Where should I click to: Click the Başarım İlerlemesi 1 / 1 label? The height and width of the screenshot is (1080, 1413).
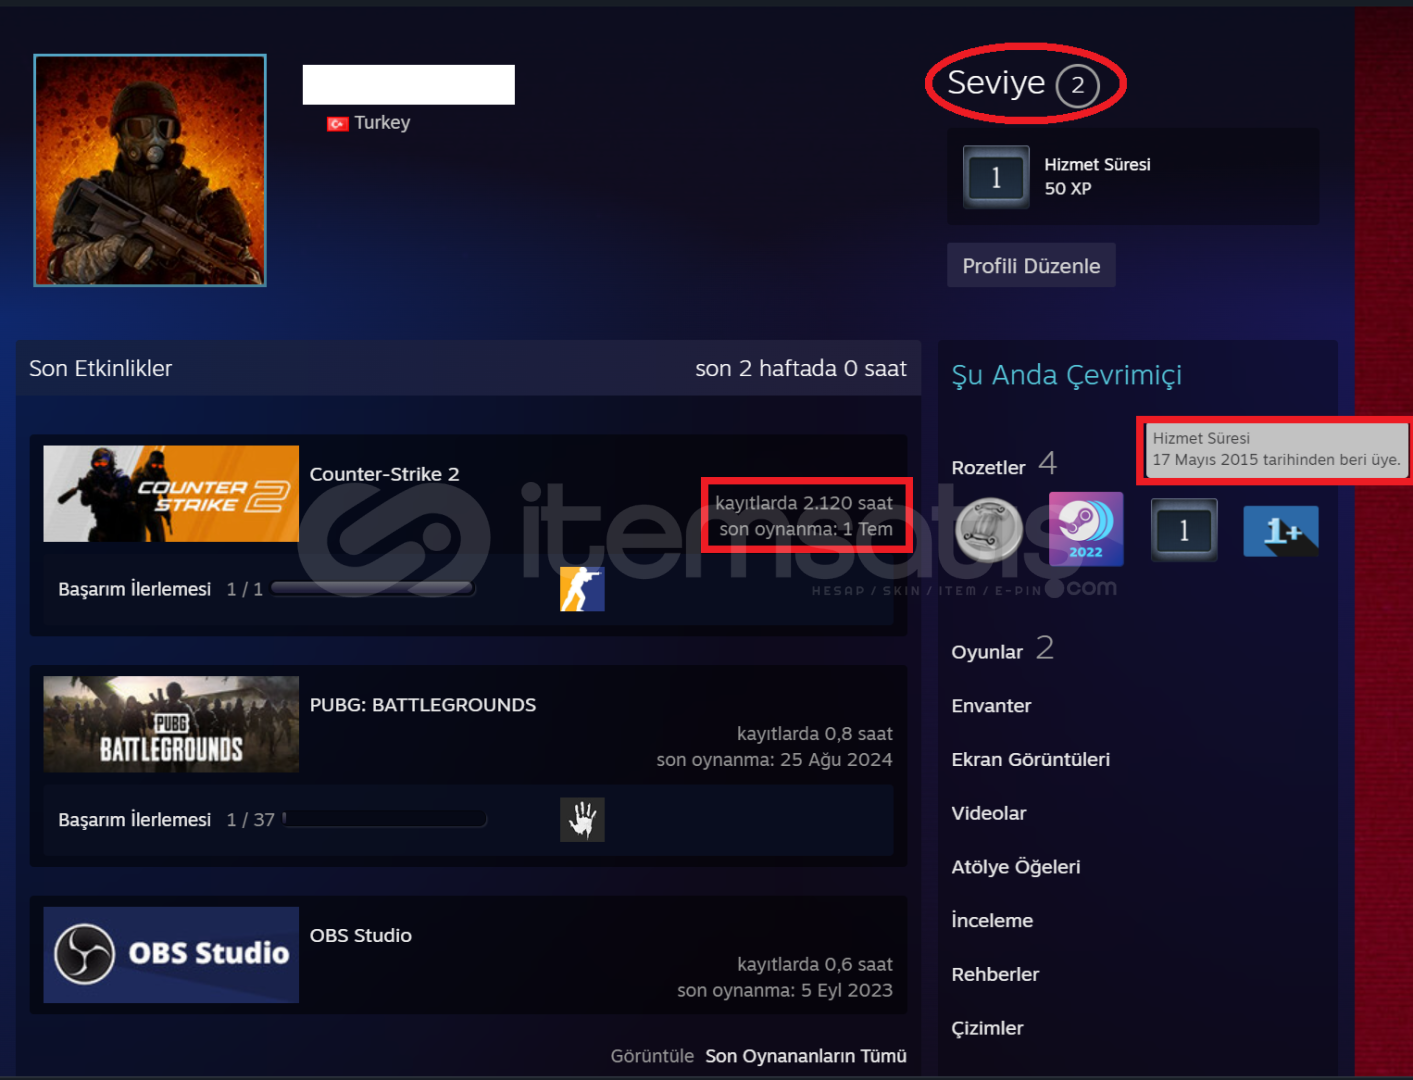160,589
